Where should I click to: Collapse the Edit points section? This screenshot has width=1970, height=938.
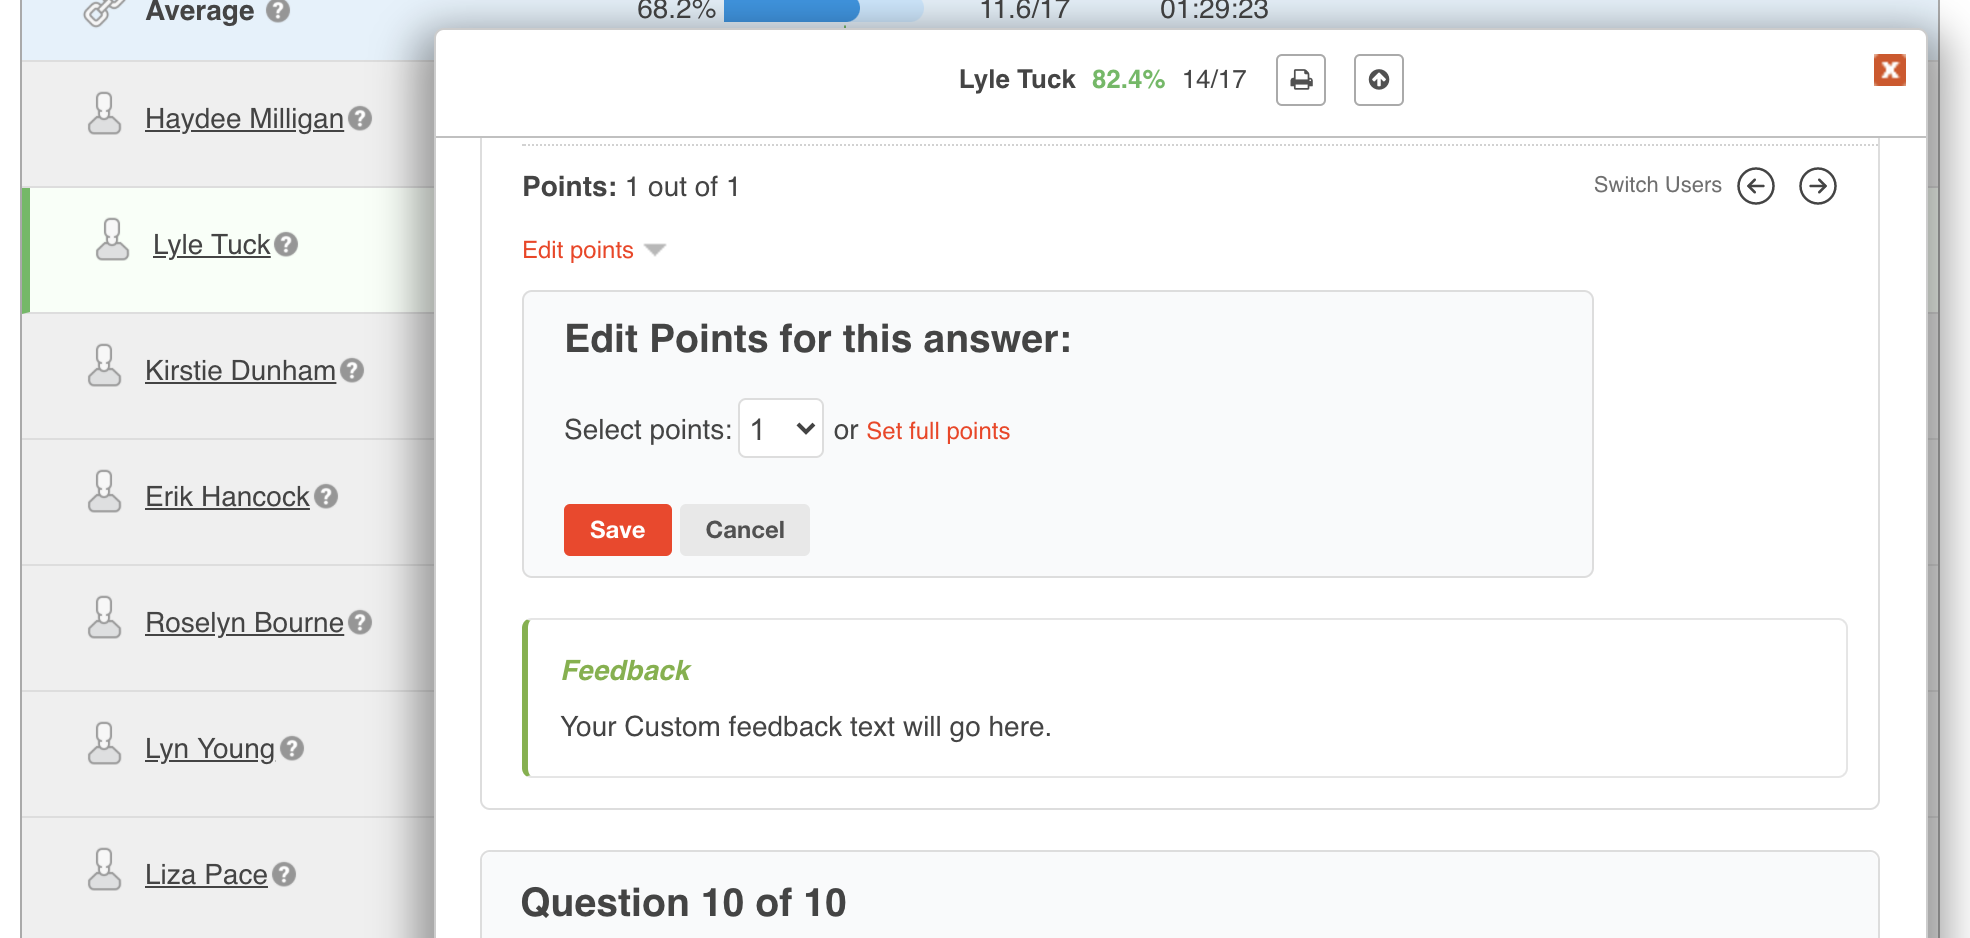(593, 250)
